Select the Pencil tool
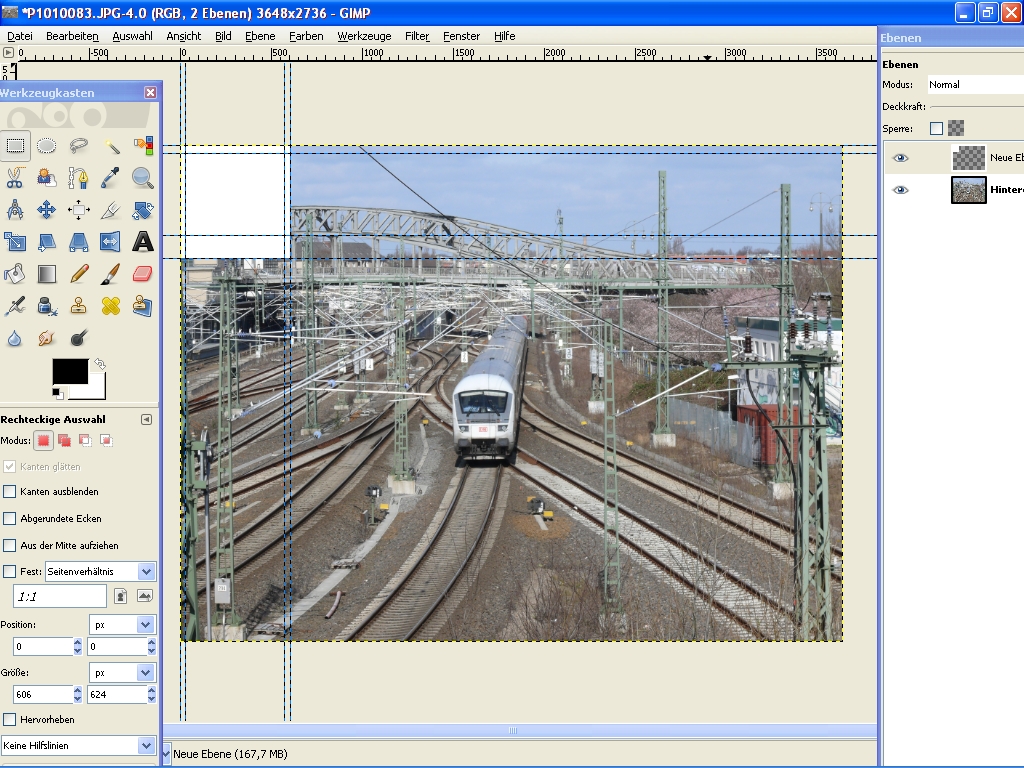Screen dimensions: 1024x768 pyautogui.click(x=78, y=274)
